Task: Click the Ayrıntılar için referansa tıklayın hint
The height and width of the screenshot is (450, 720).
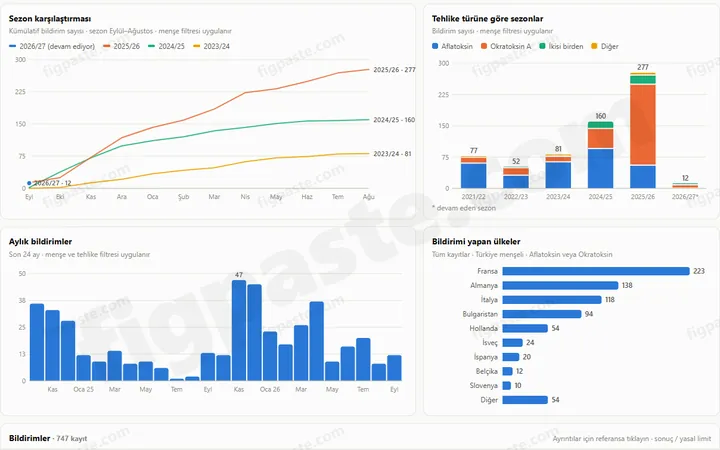Action: click(x=632, y=439)
